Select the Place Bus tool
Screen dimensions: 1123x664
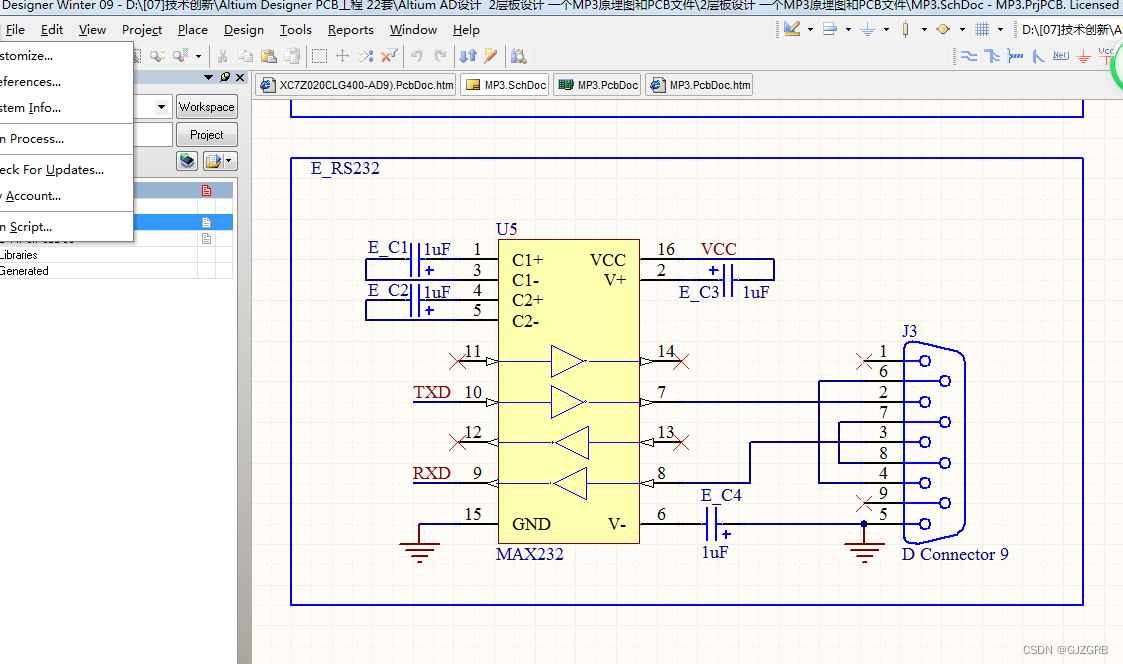tap(992, 56)
